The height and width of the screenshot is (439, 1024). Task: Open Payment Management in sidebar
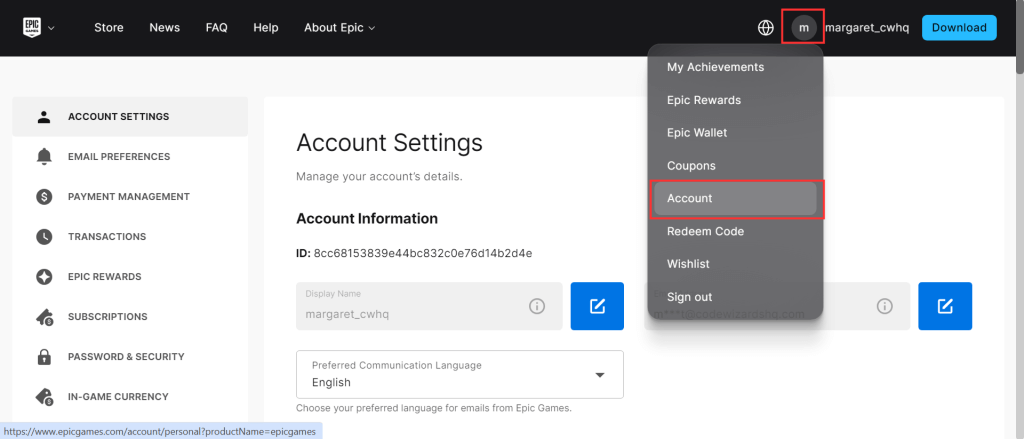click(128, 197)
